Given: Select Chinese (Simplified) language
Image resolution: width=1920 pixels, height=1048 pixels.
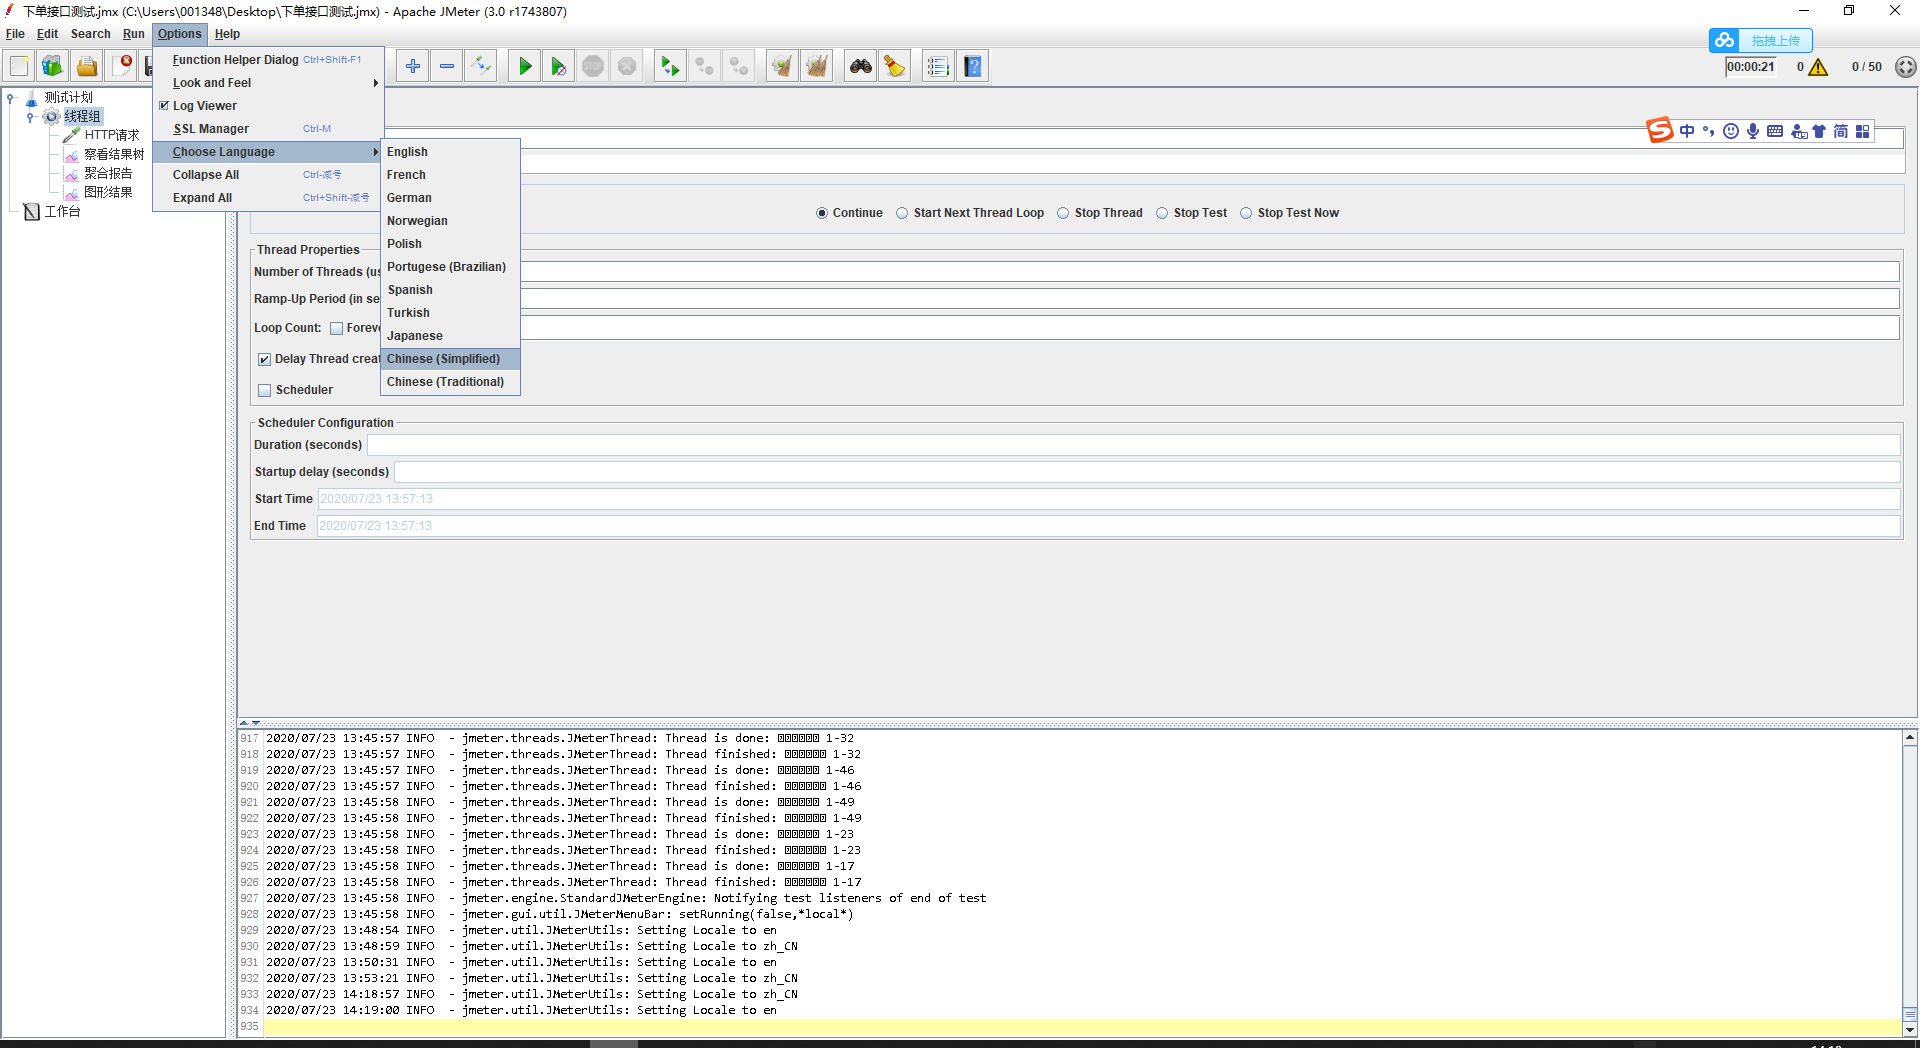Looking at the screenshot, I should 450,359.
